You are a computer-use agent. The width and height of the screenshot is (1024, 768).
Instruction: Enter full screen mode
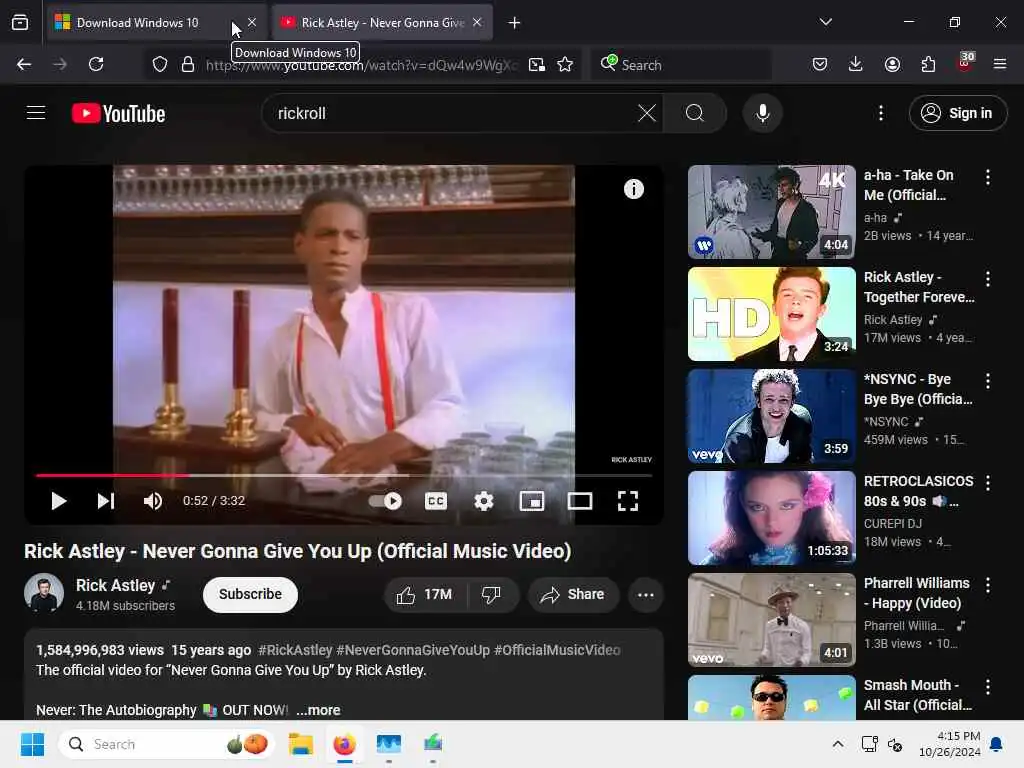[628, 501]
